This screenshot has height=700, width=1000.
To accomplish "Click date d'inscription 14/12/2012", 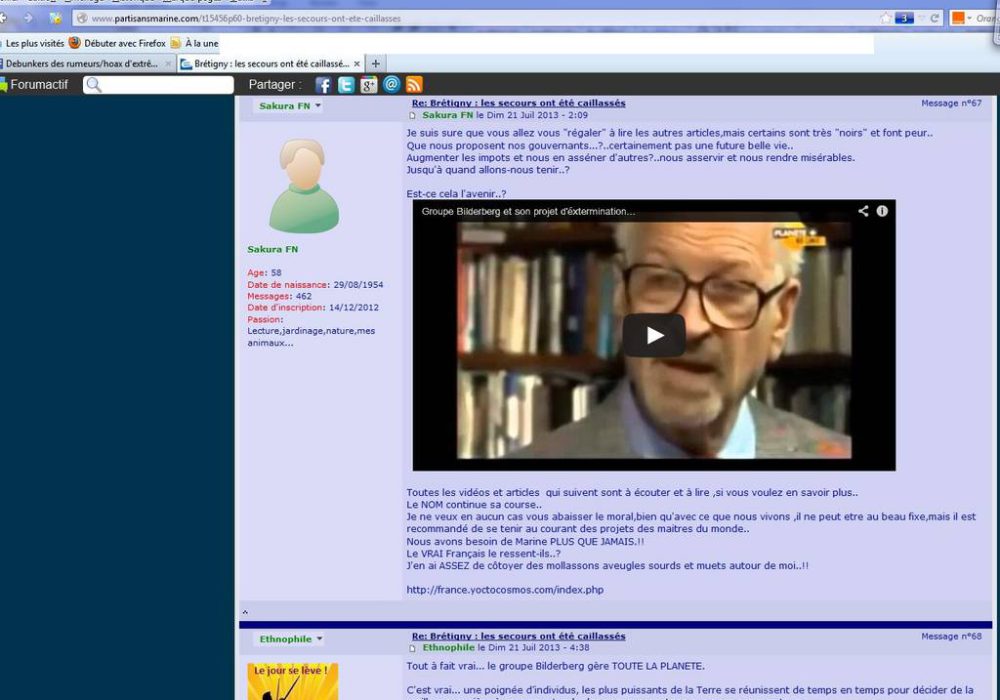I will [x=312, y=307].
